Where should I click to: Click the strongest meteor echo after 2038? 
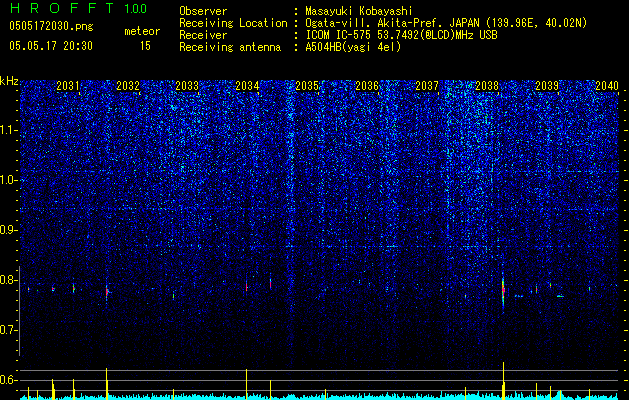[x=503, y=290]
